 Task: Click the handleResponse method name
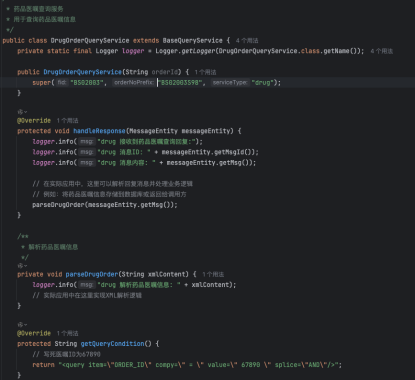[x=99, y=131]
